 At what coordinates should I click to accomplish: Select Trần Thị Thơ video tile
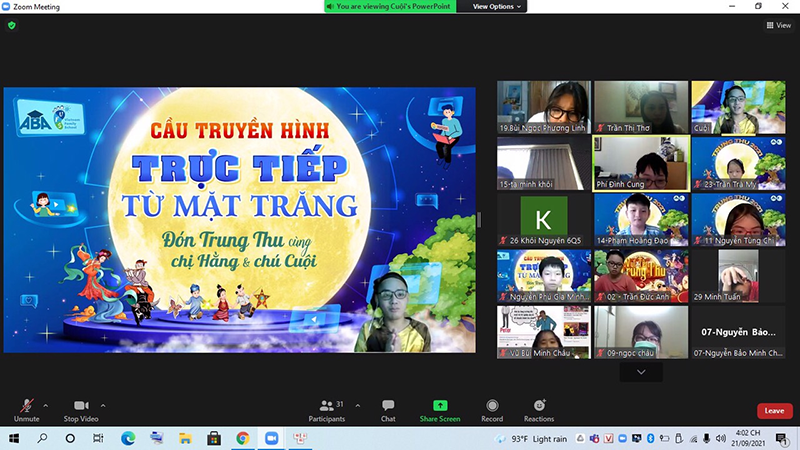click(641, 107)
